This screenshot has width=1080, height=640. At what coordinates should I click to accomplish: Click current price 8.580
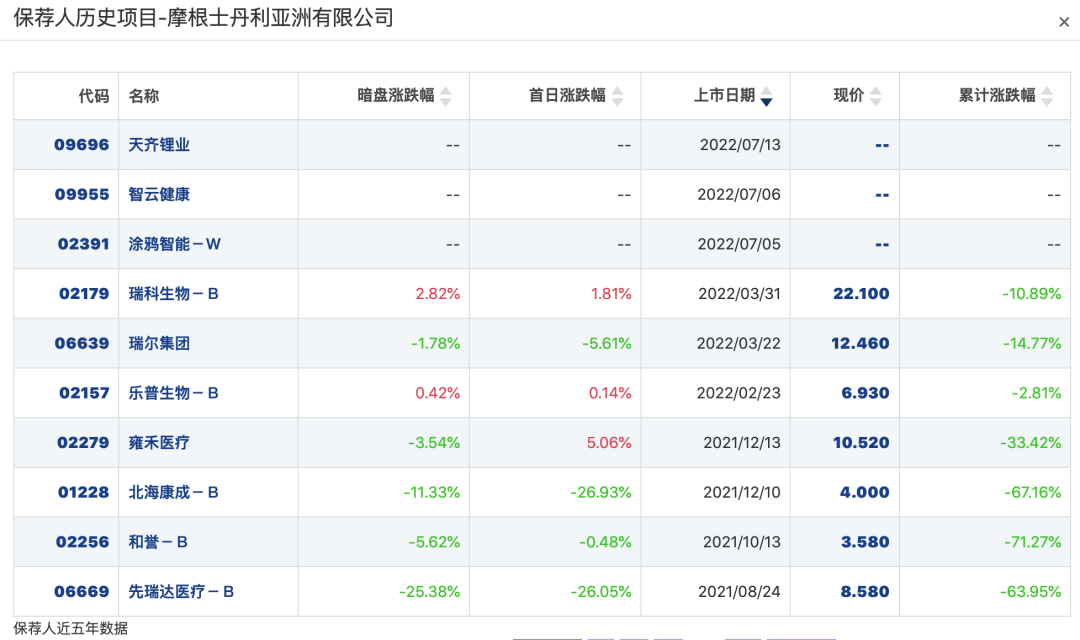click(x=865, y=591)
